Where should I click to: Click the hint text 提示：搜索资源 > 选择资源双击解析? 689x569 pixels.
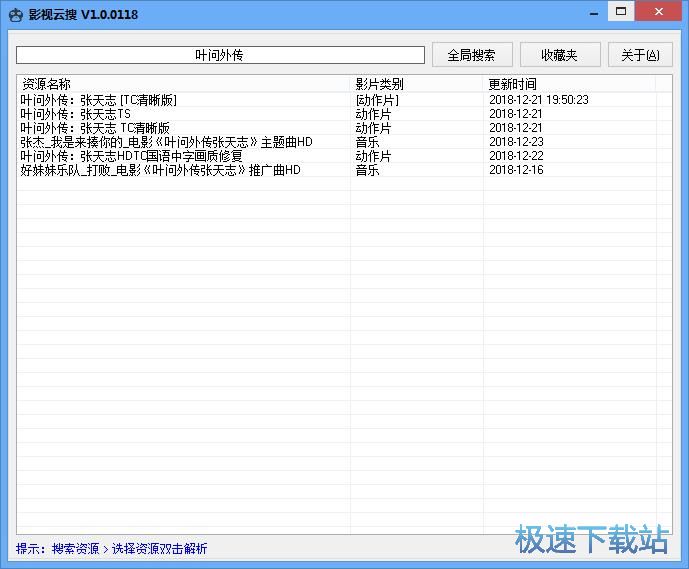[112, 548]
